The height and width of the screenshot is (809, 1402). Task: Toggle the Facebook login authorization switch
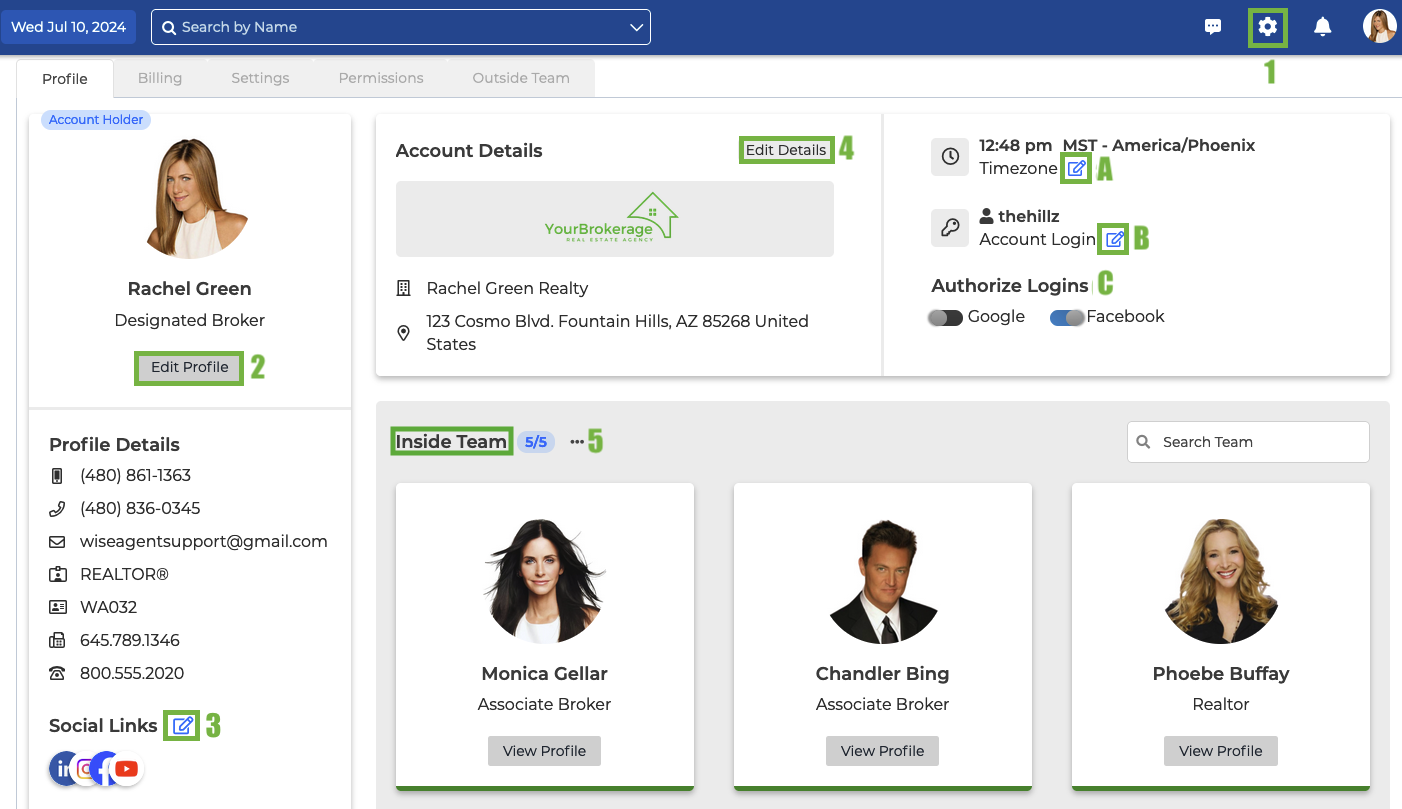(x=1067, y=317)
